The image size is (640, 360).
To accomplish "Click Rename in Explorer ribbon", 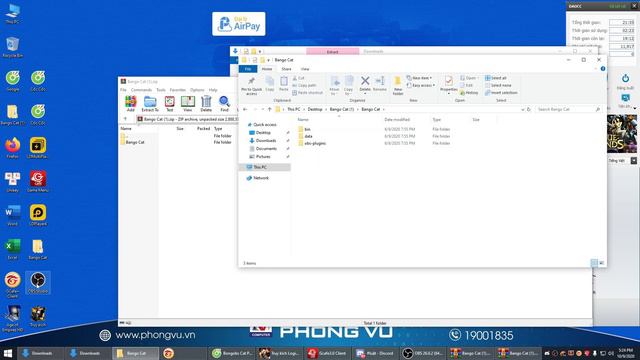I will (x=380, y=84).
